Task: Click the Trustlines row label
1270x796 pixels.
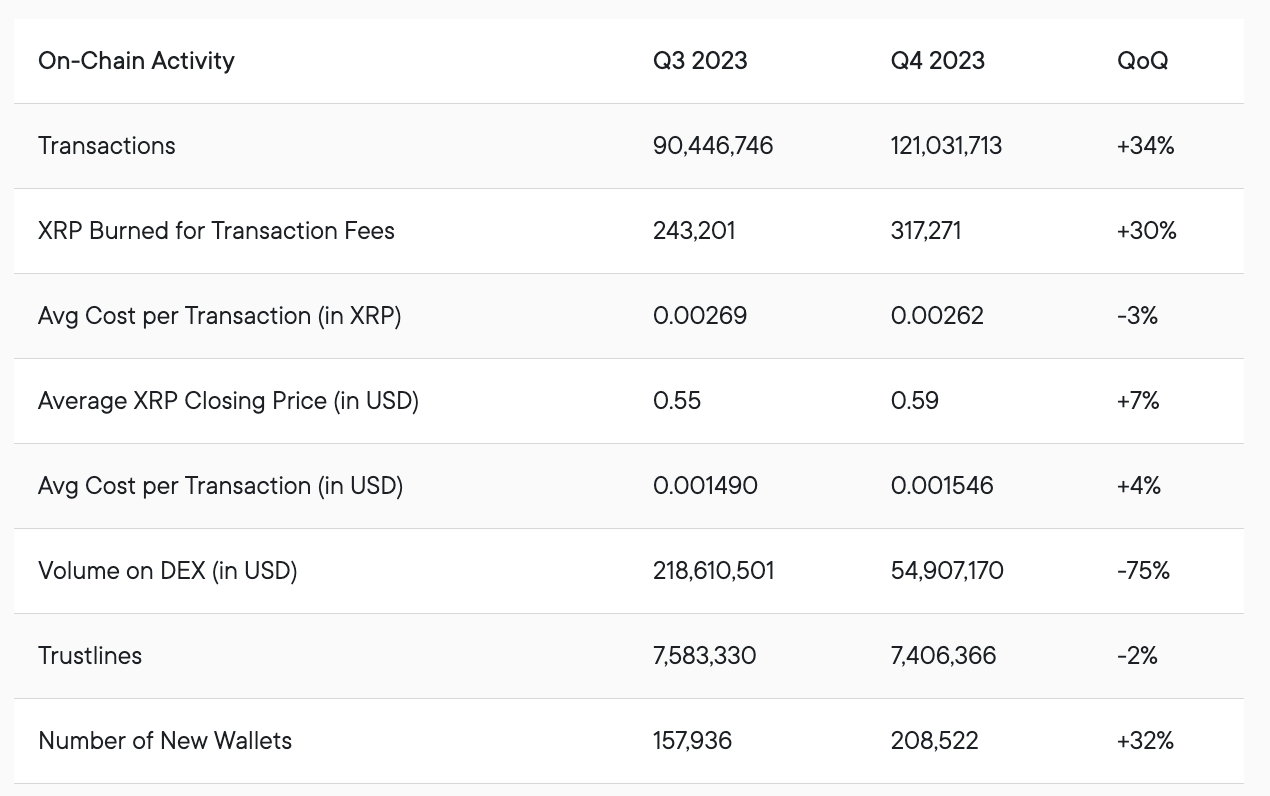Action: coord(90,656)
